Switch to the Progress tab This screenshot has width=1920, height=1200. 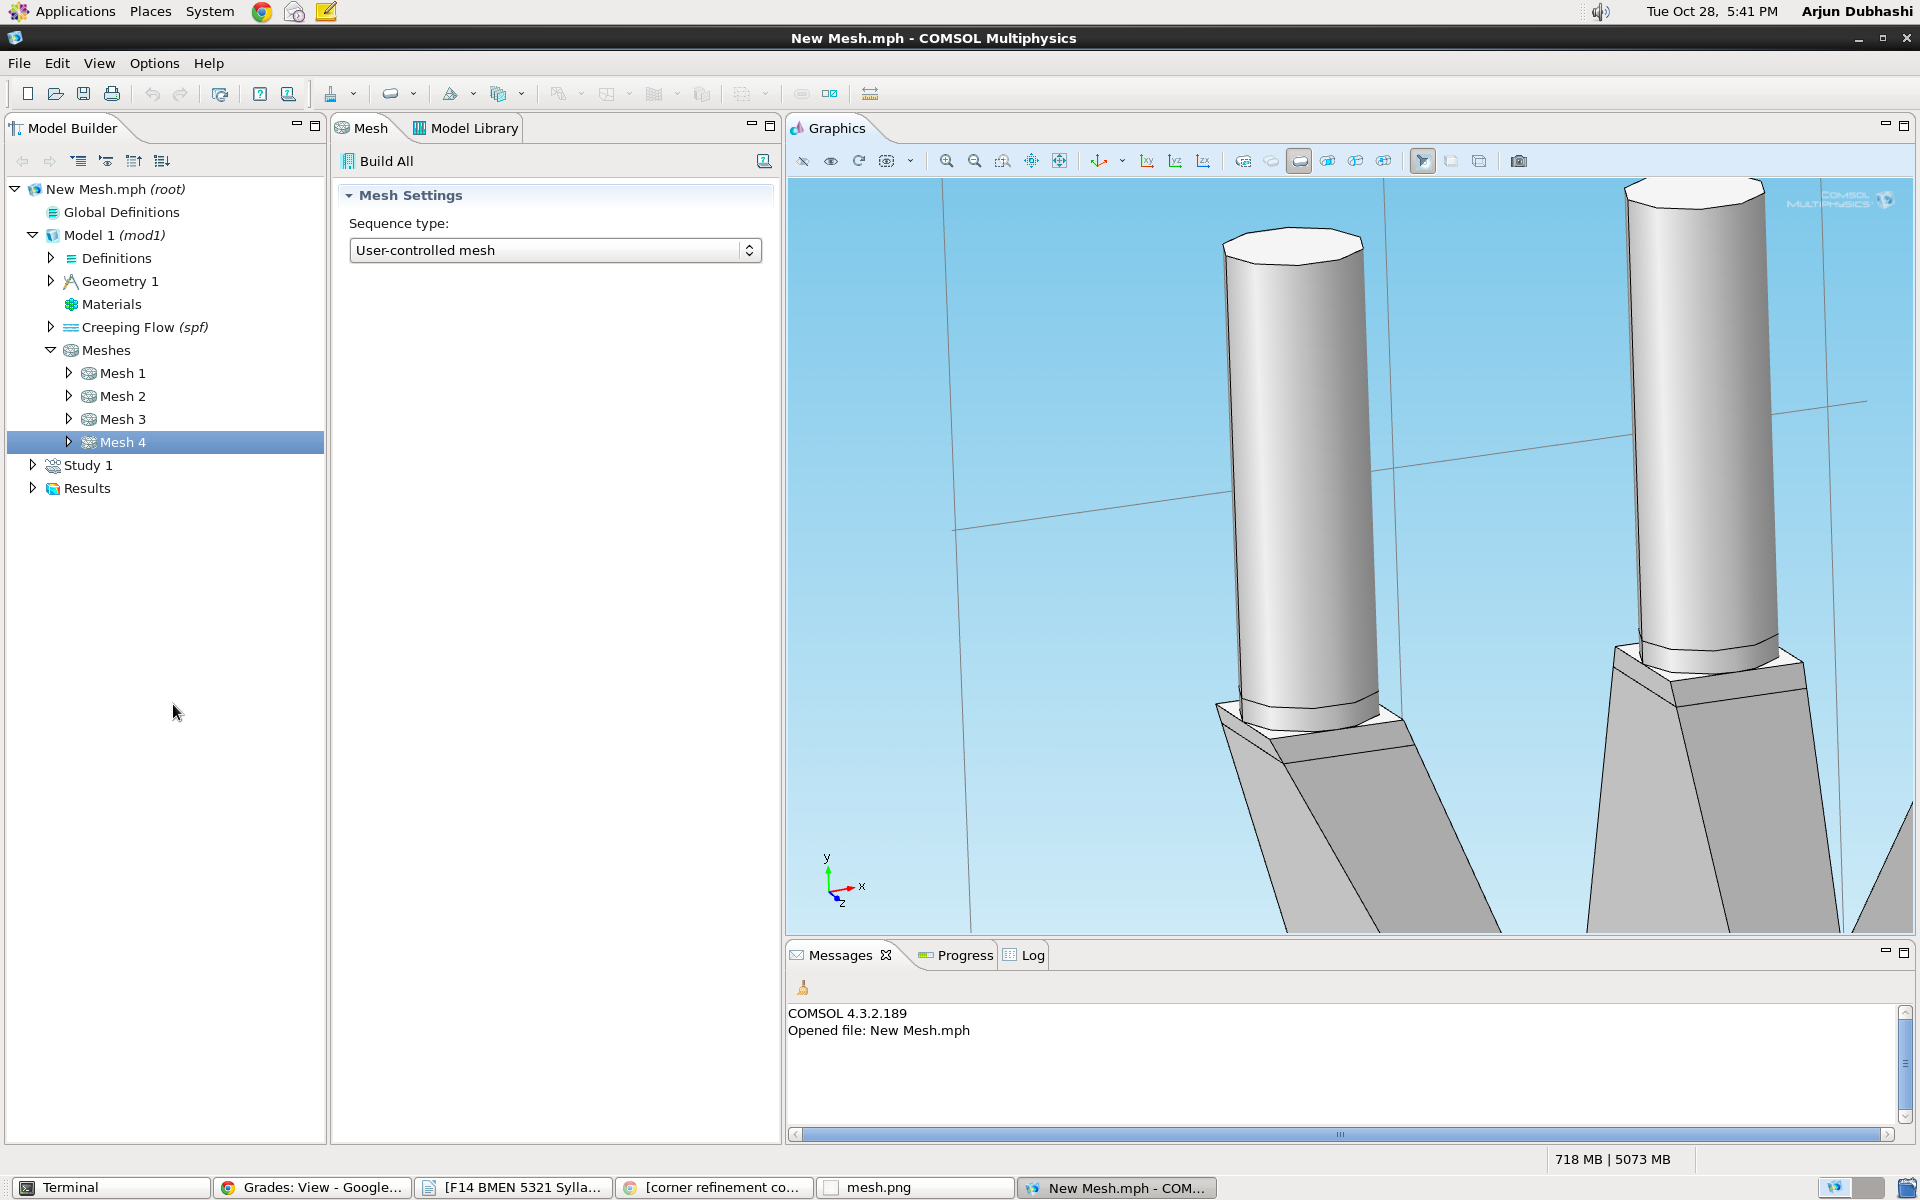pos(955,955)
